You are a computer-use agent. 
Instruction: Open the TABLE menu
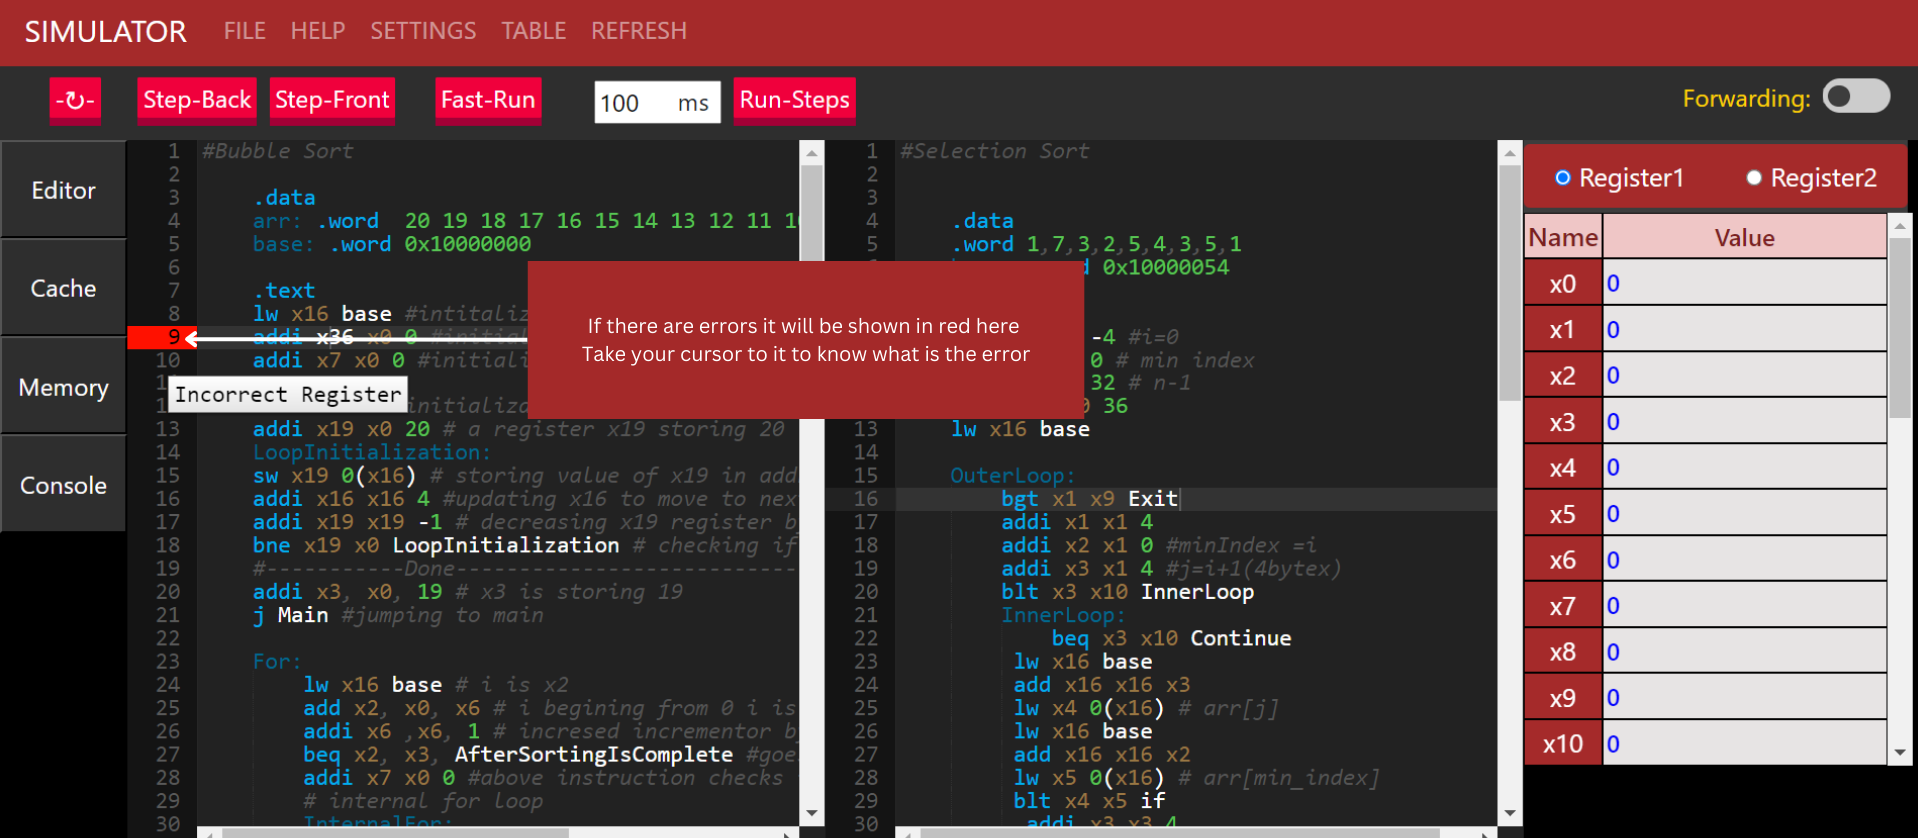point(533,31)
